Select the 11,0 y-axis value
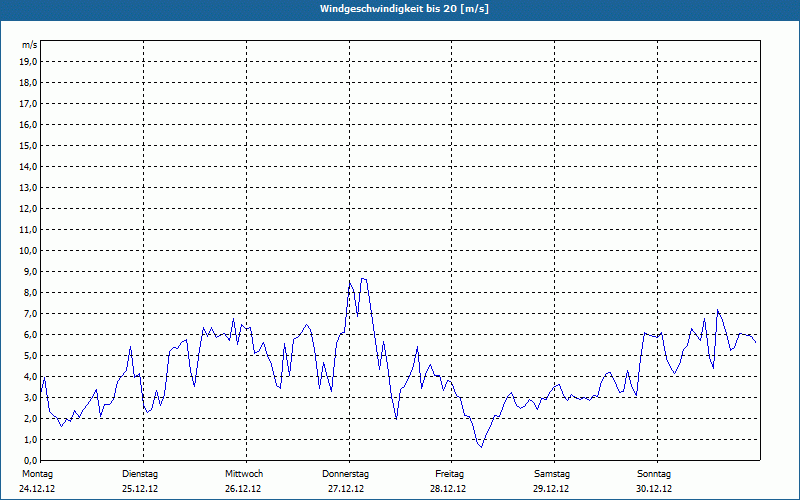Screen dimensions: 800x500 pos(28,230)
